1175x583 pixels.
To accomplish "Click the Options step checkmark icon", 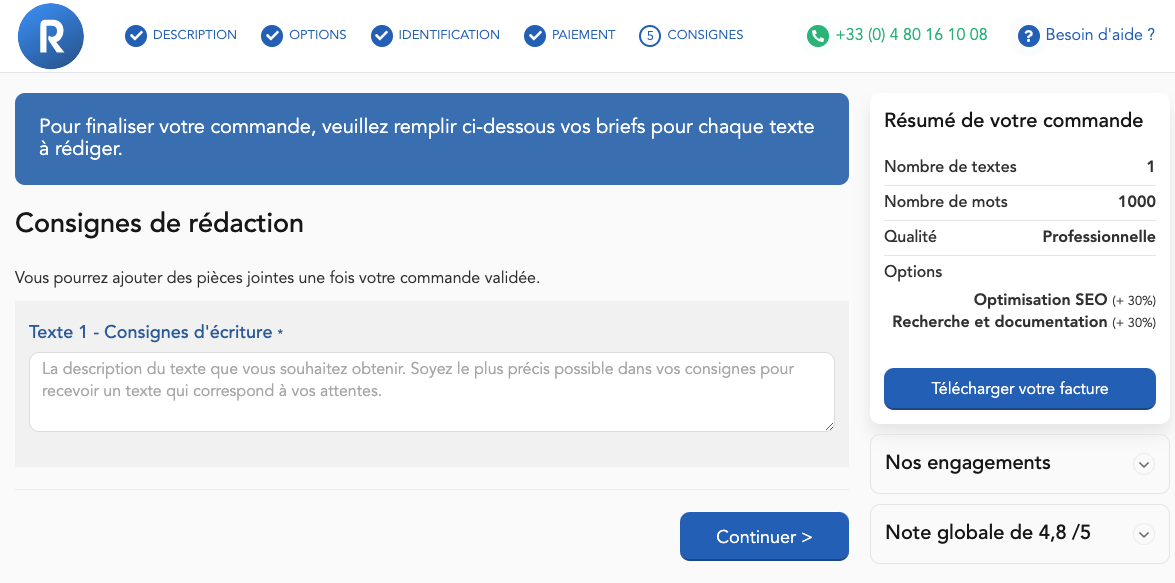I will point(272,35).
